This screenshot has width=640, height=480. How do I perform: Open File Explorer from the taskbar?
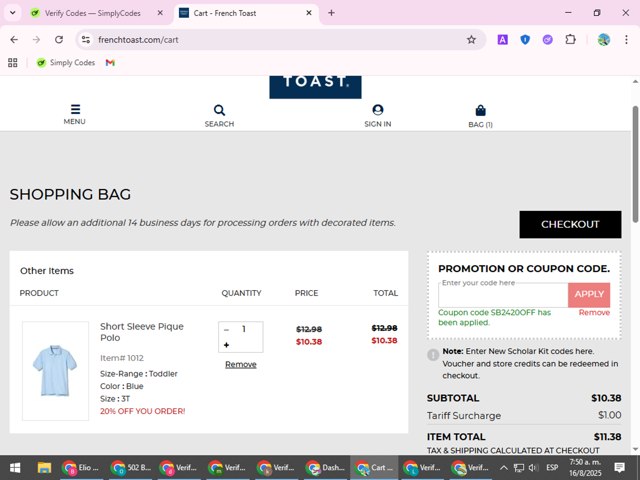44,468
